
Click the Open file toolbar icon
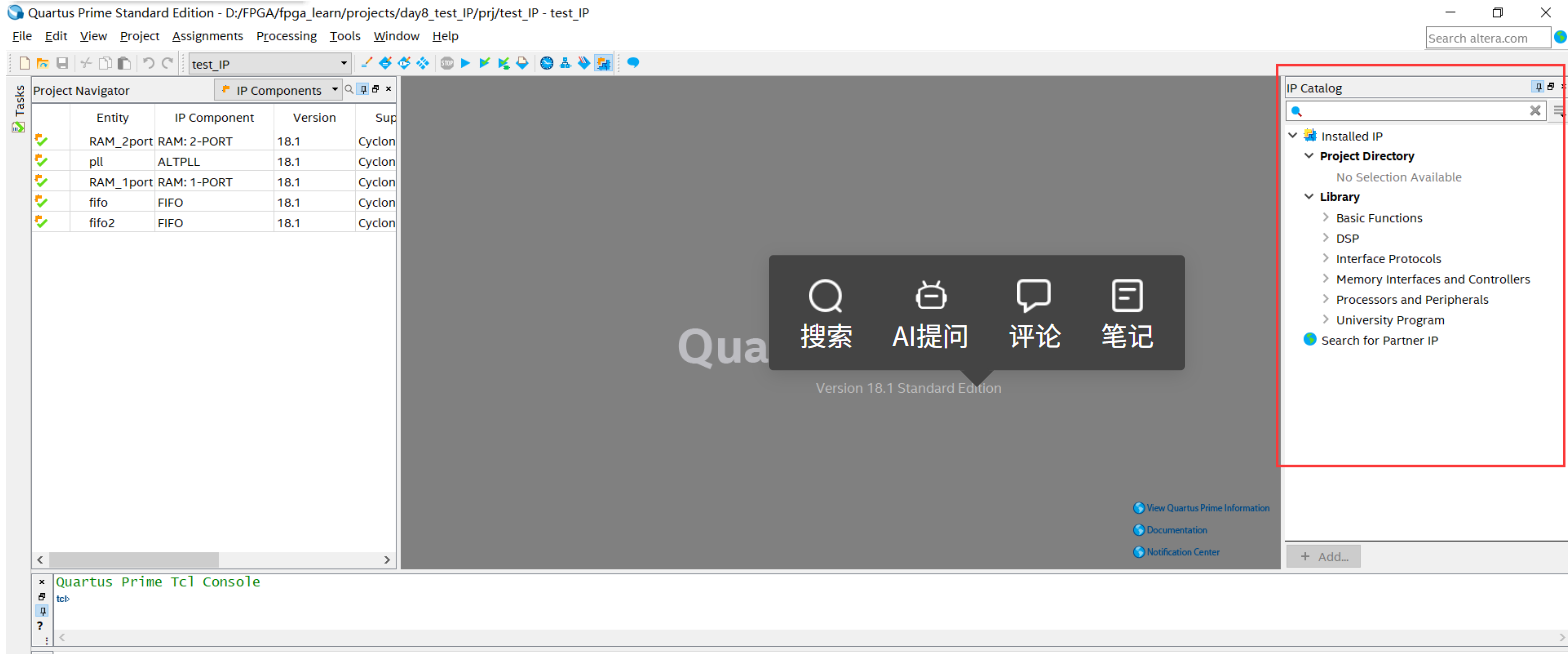[x=43, y=63]
